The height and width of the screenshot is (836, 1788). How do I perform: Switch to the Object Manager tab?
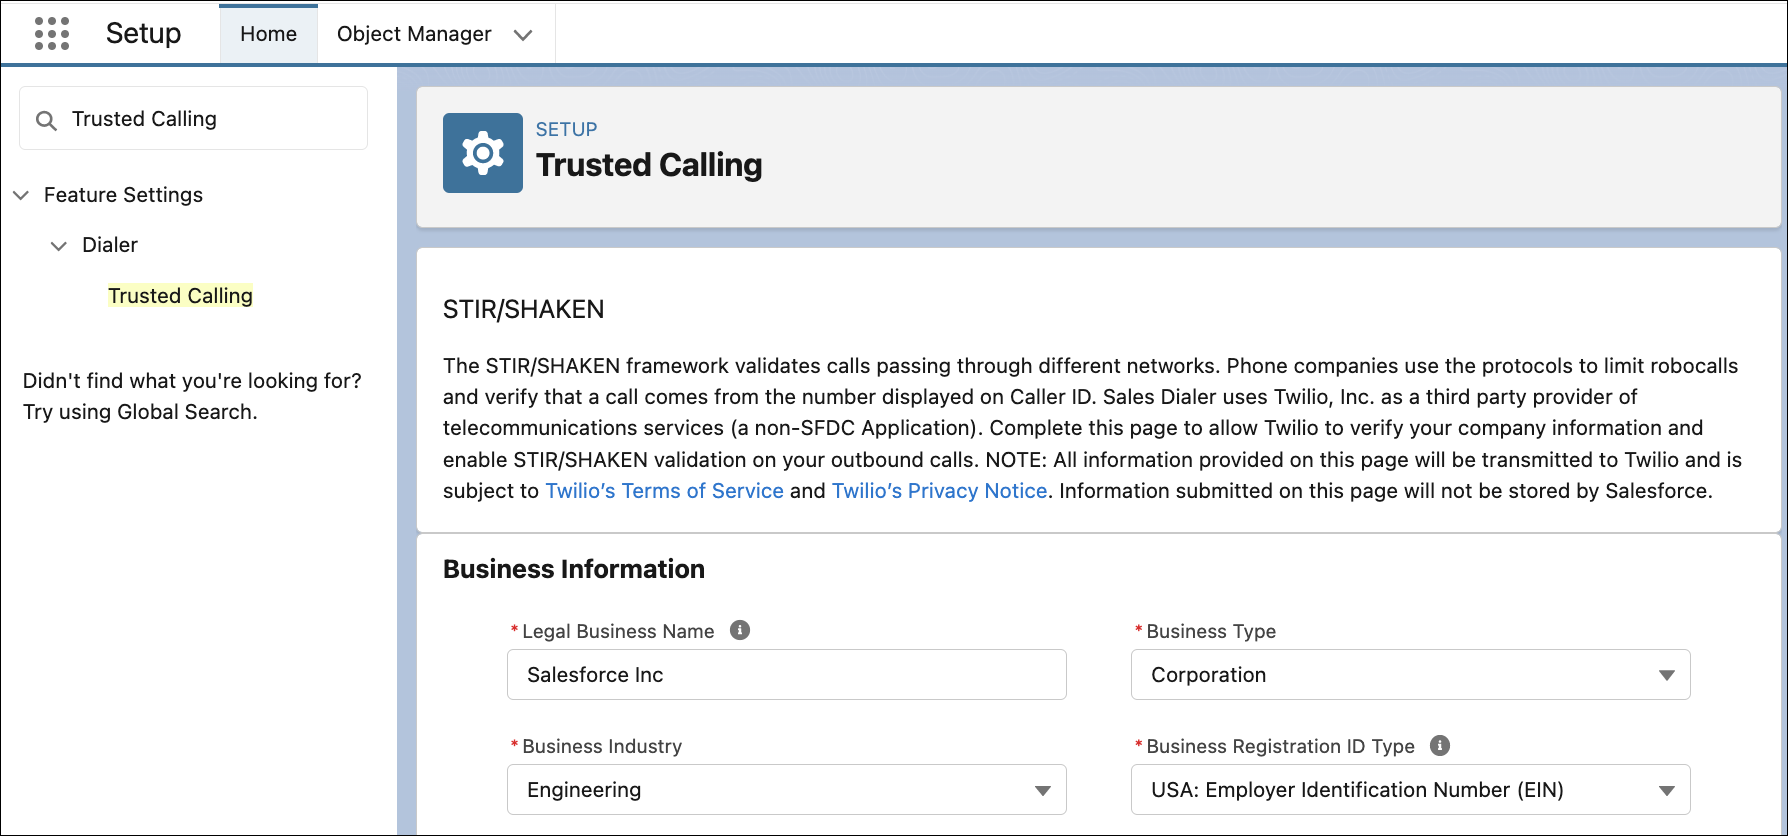(414, 34)
